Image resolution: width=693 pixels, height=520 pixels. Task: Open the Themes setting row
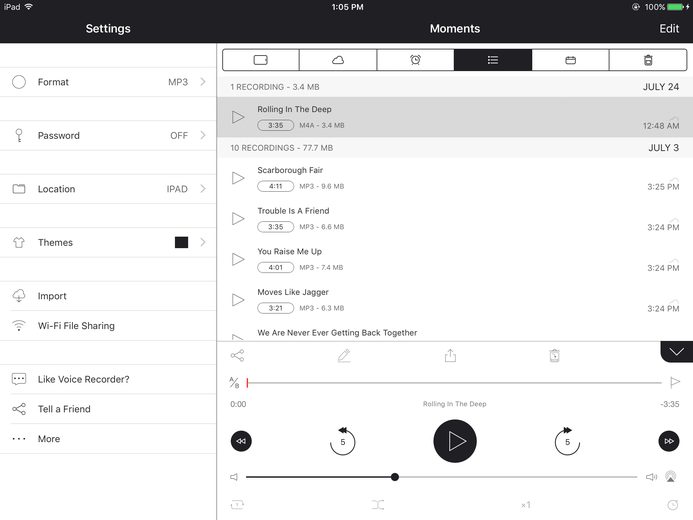click(x=108, y=243)
